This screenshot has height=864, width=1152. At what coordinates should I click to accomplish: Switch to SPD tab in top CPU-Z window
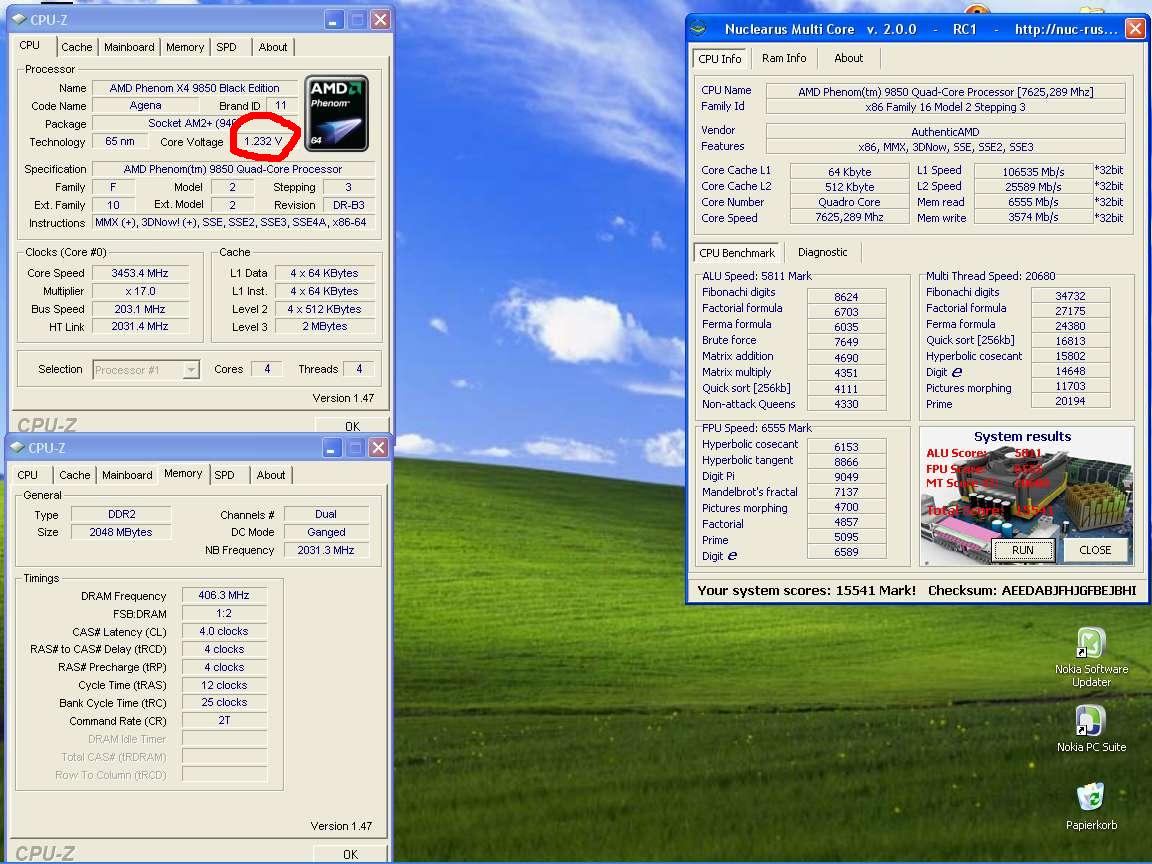(x=226, y=47)
